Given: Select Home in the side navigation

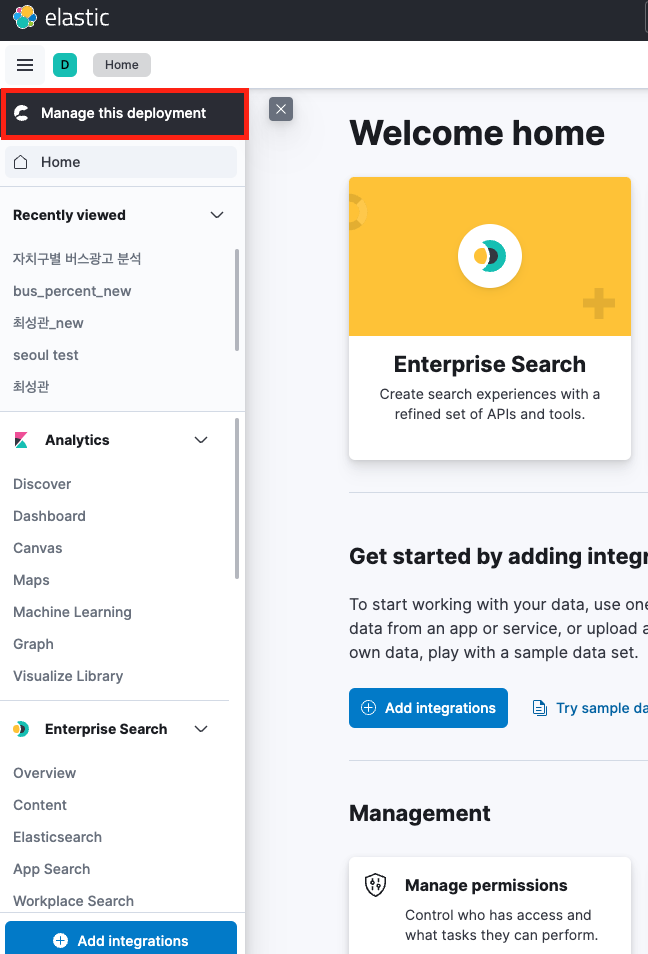Looking at the screenshot, I should pyautogui.click(x=120, y=162).
